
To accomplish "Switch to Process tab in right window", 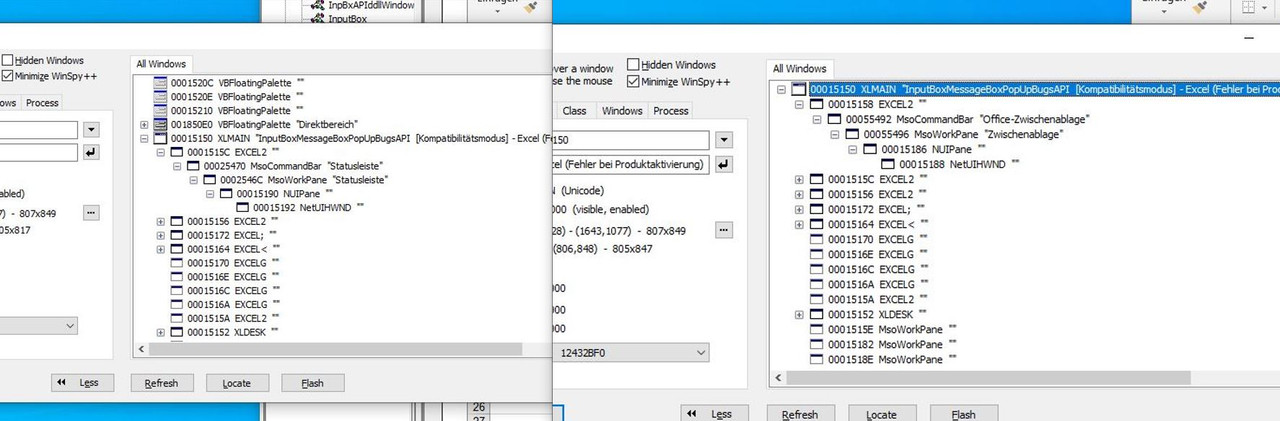I will [x=671, y=110].
